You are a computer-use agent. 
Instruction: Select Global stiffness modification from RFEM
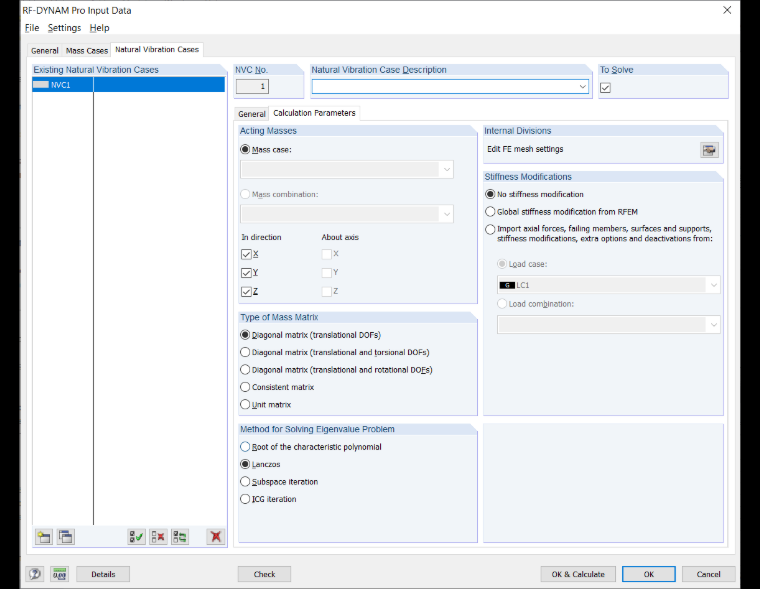pos(490,212)
